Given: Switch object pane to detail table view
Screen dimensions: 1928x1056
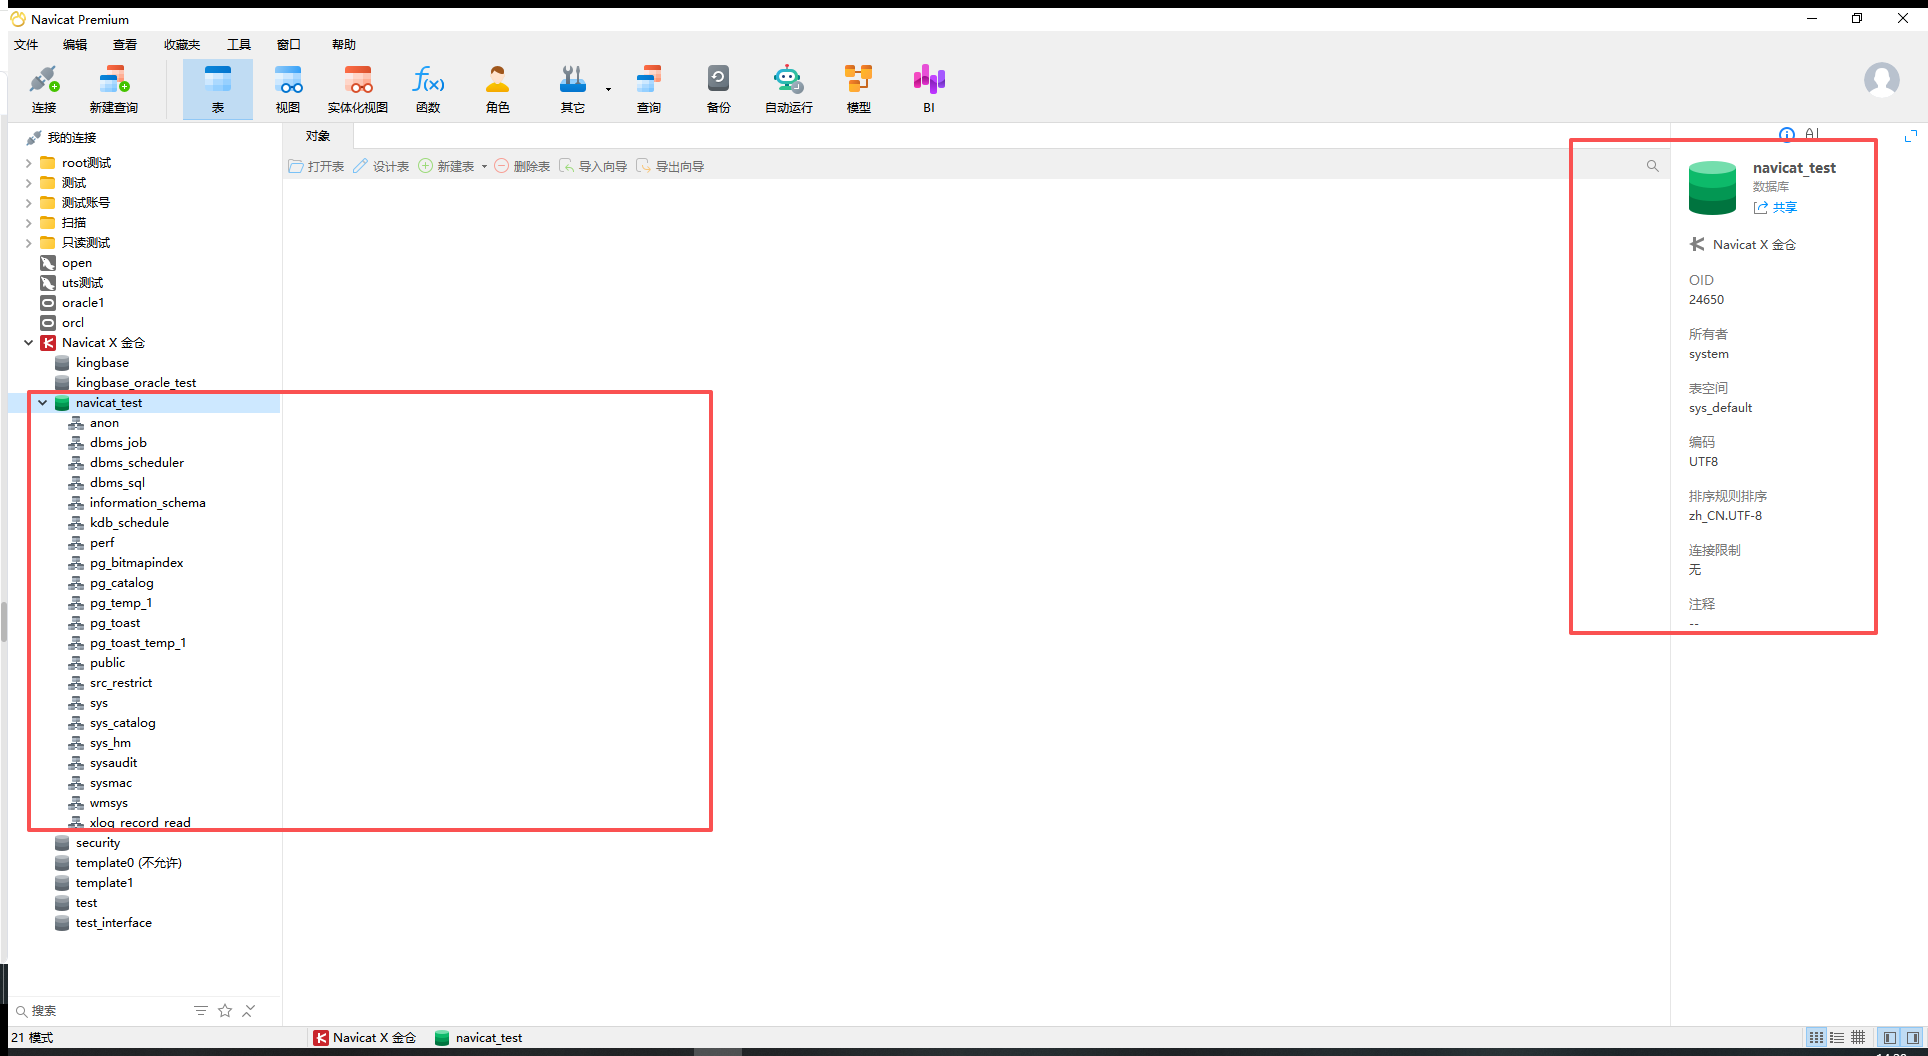Looking at the screenshot, I should (x=1858, y=1038).
